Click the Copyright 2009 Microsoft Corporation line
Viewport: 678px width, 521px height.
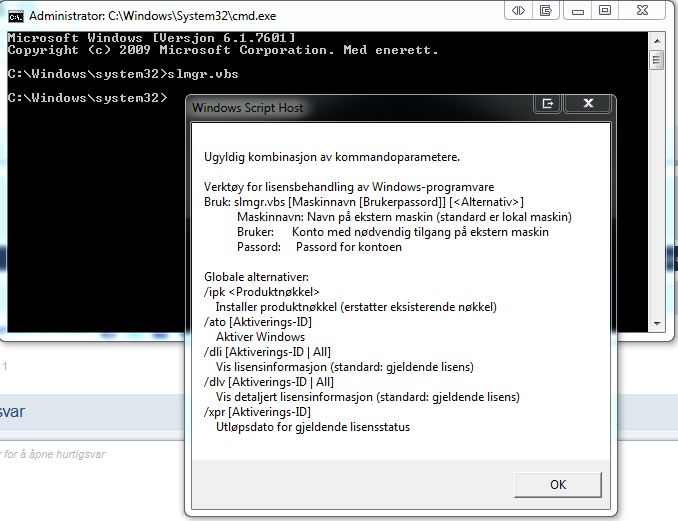click(223, 50)
